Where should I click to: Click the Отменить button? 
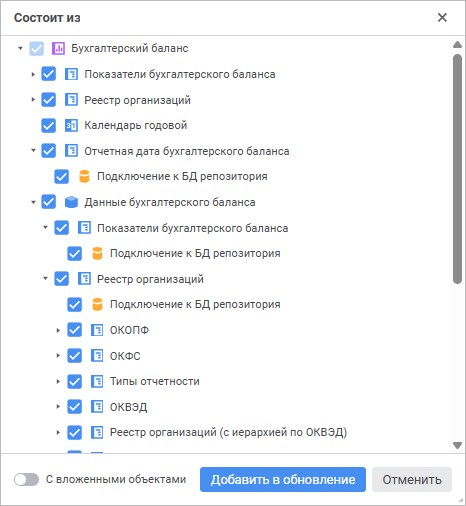(x=412, y=480)
